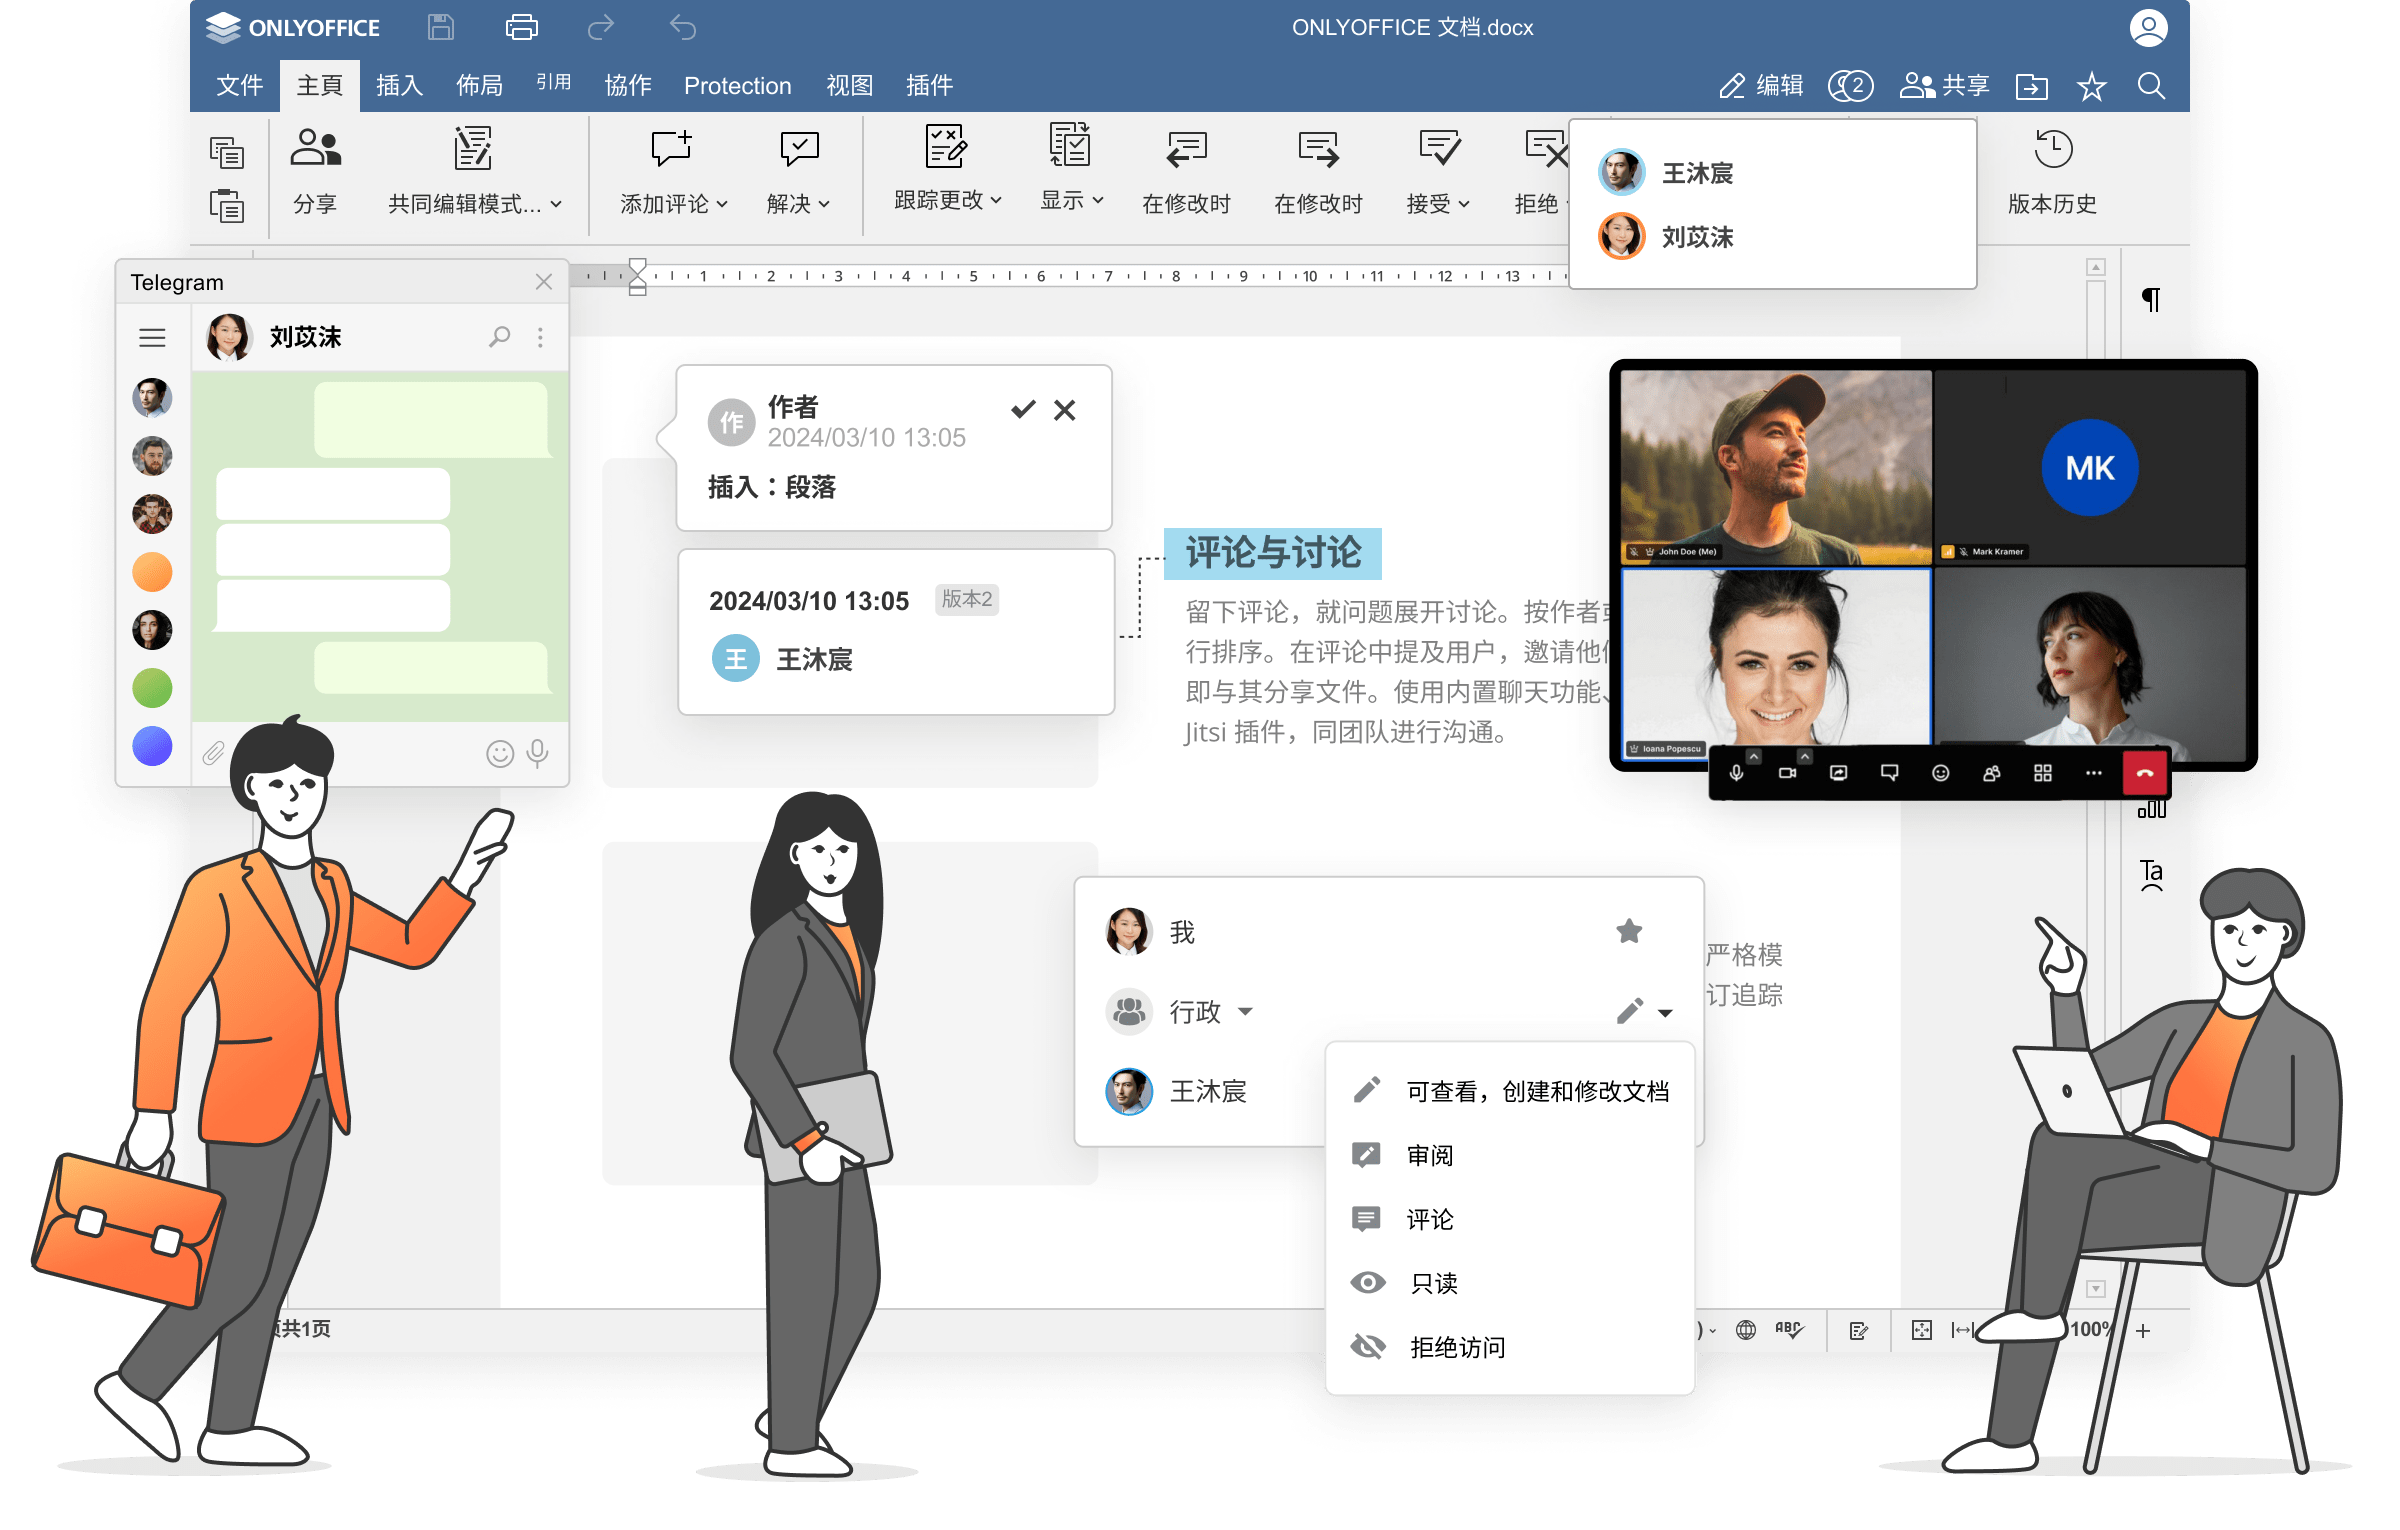Click the Undo arrow icon

pos(682,27)
